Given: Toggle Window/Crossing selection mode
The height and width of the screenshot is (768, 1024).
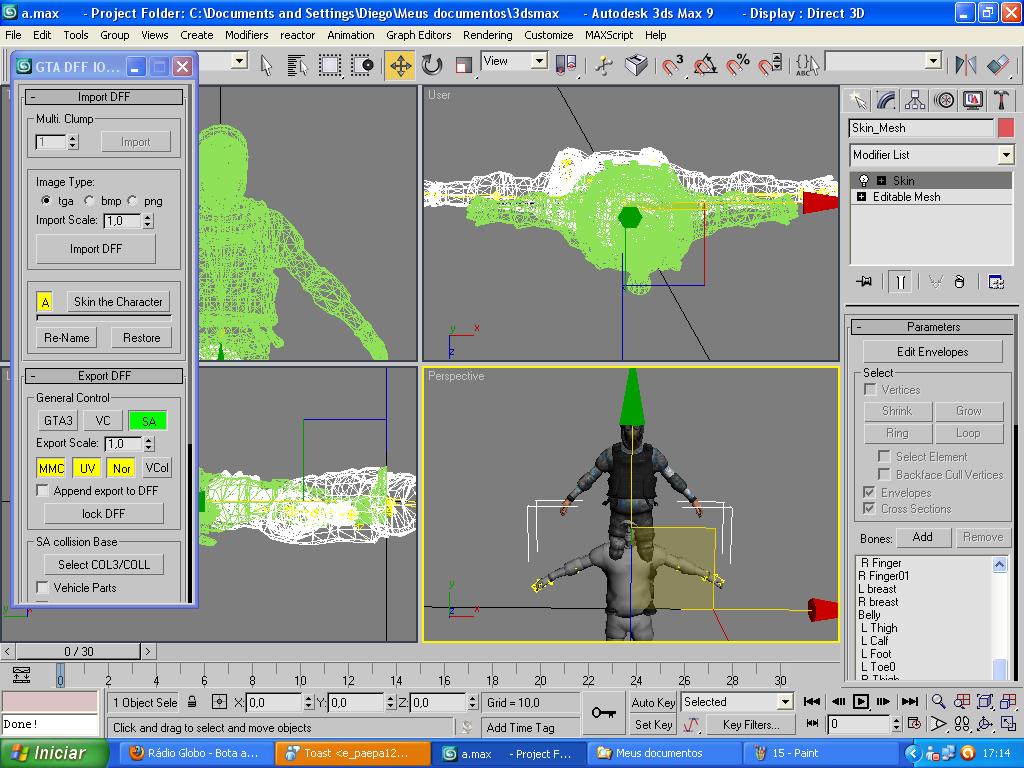Looking at the screenshot, I should coord(363,65).
